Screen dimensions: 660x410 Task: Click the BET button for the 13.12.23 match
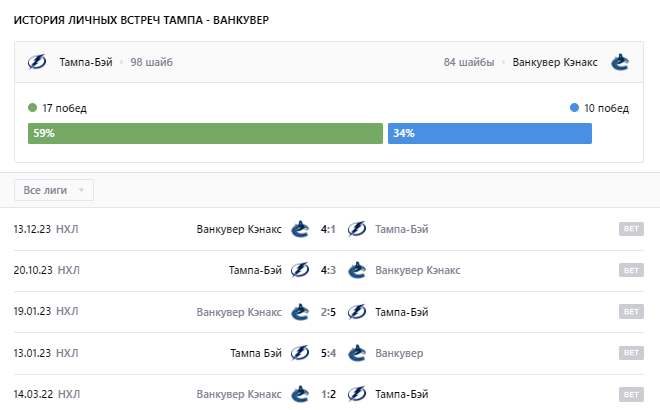tap(631, 229)
